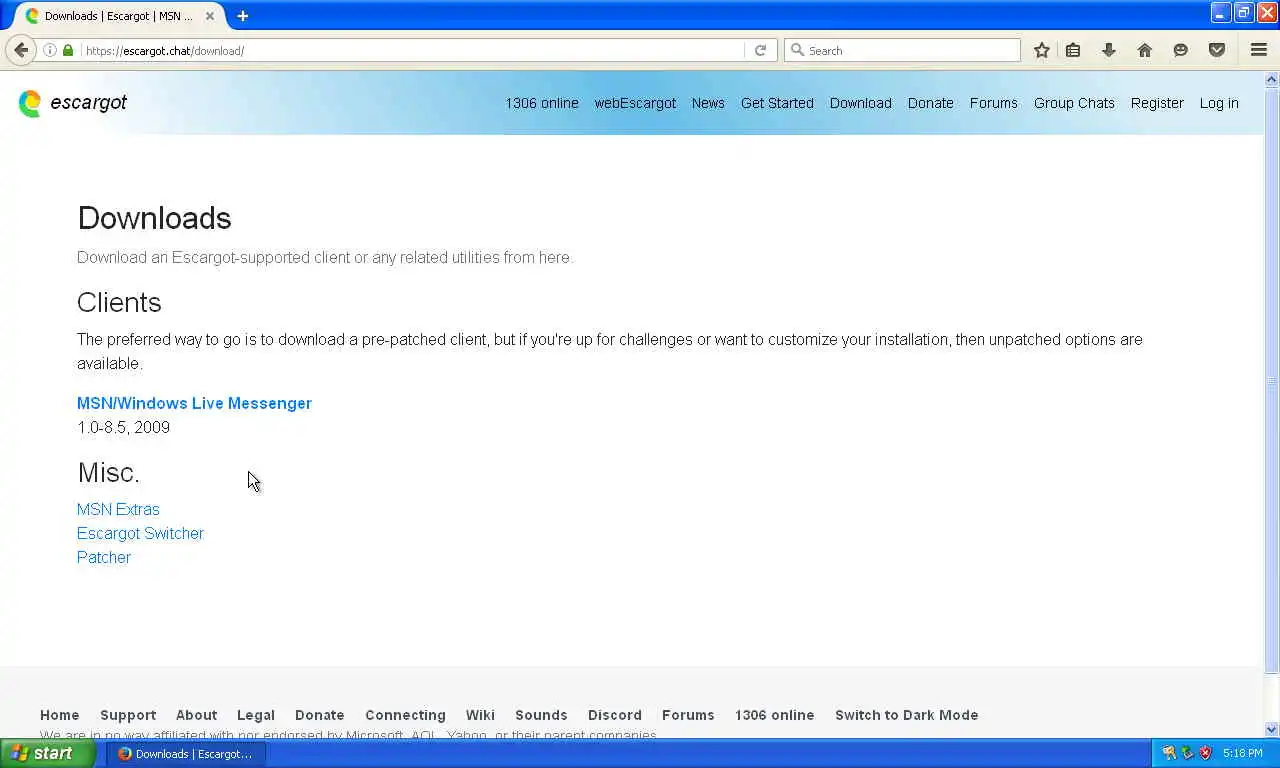The height and width of the screenshot is (768, 1280).
Task: Click the Downloads | Escargot taskbar button
Action: 186,753
